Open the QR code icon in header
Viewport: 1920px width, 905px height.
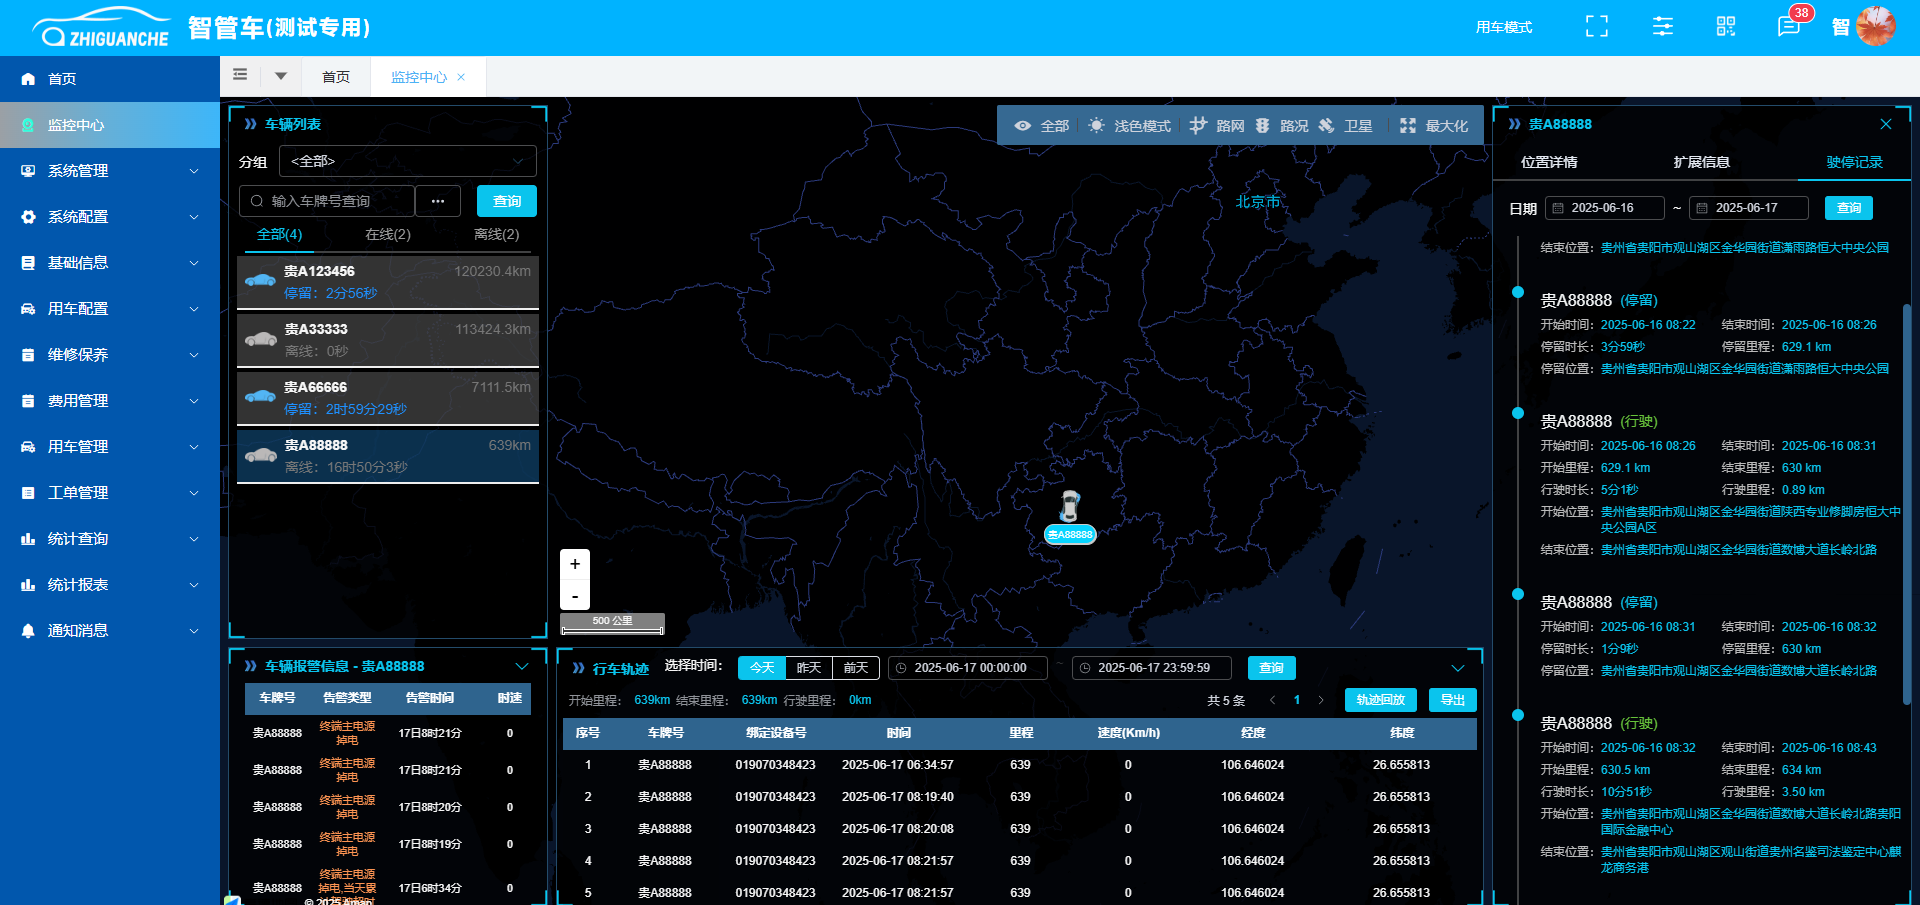[x=1726, y=27]
